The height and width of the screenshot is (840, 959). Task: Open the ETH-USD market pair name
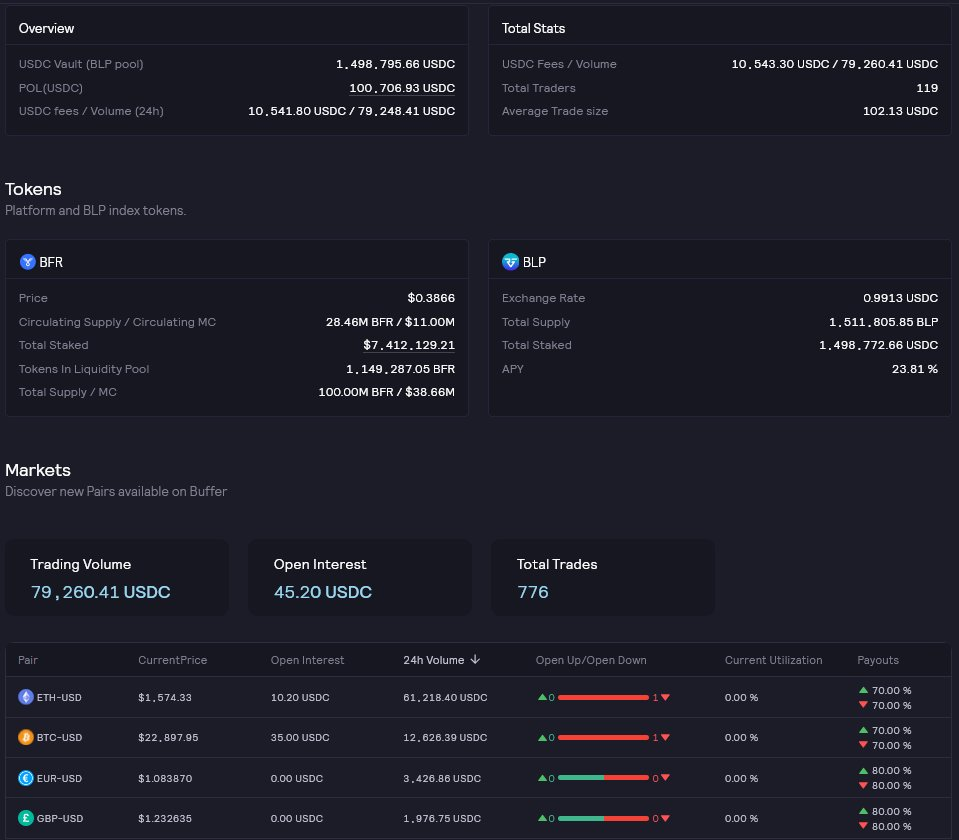click(59, 697)
